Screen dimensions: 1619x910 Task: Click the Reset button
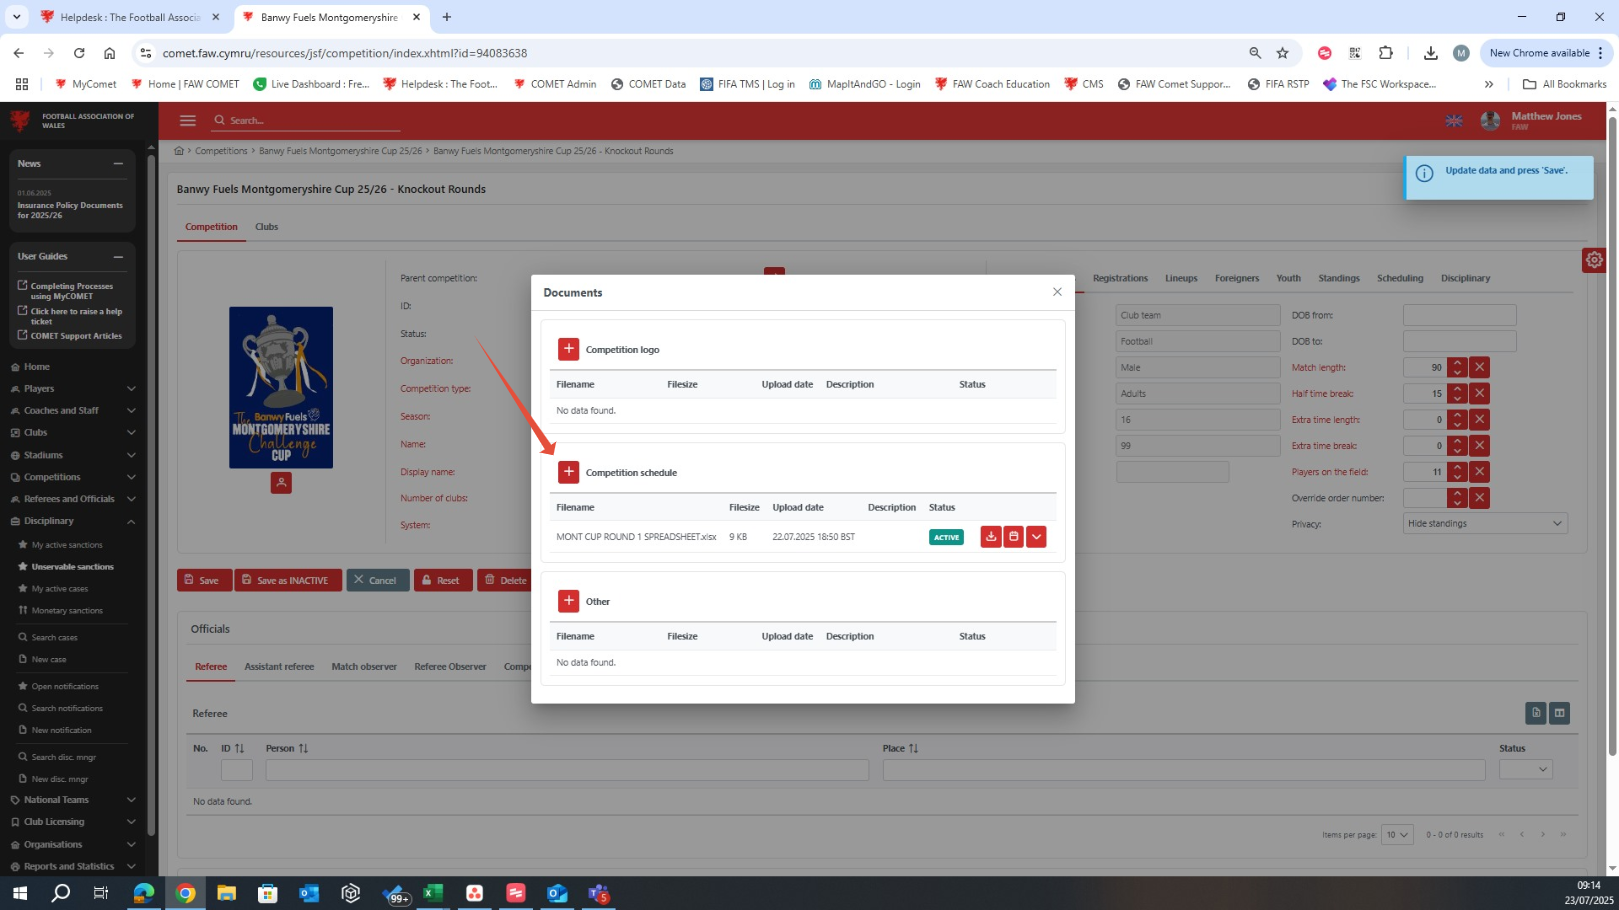point(443,580)
